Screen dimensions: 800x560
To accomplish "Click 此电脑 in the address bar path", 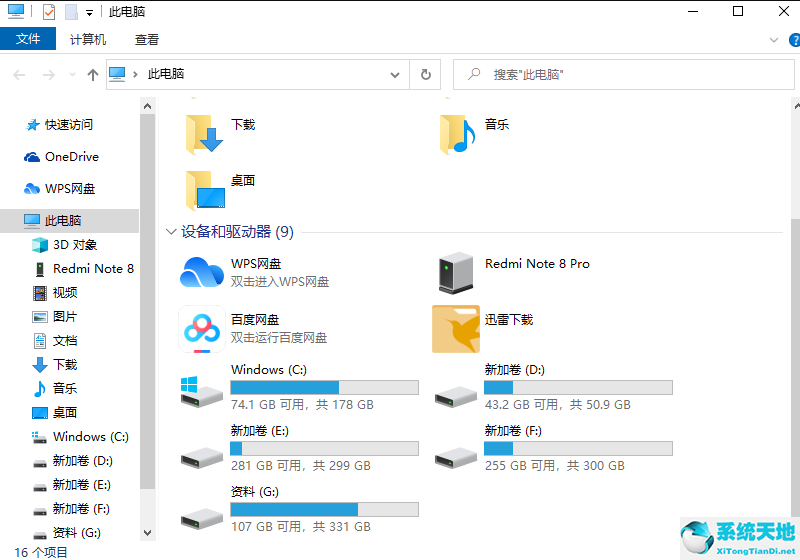I will pyautogui.click(x=165, y=74).
